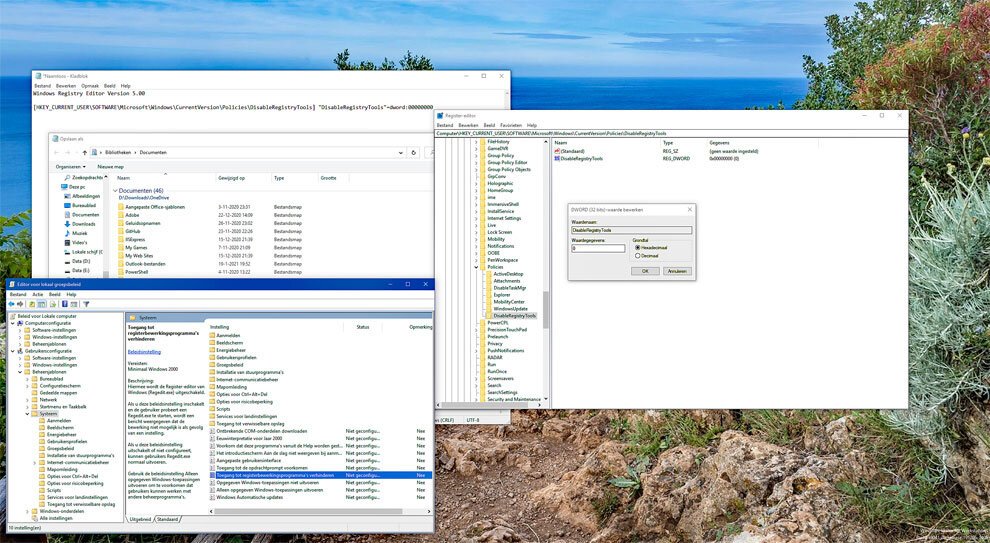The height and width of the screenshot is (543, 990).
Task: Select the Hexadecimaal radio button
Action: tap(638, 248)
